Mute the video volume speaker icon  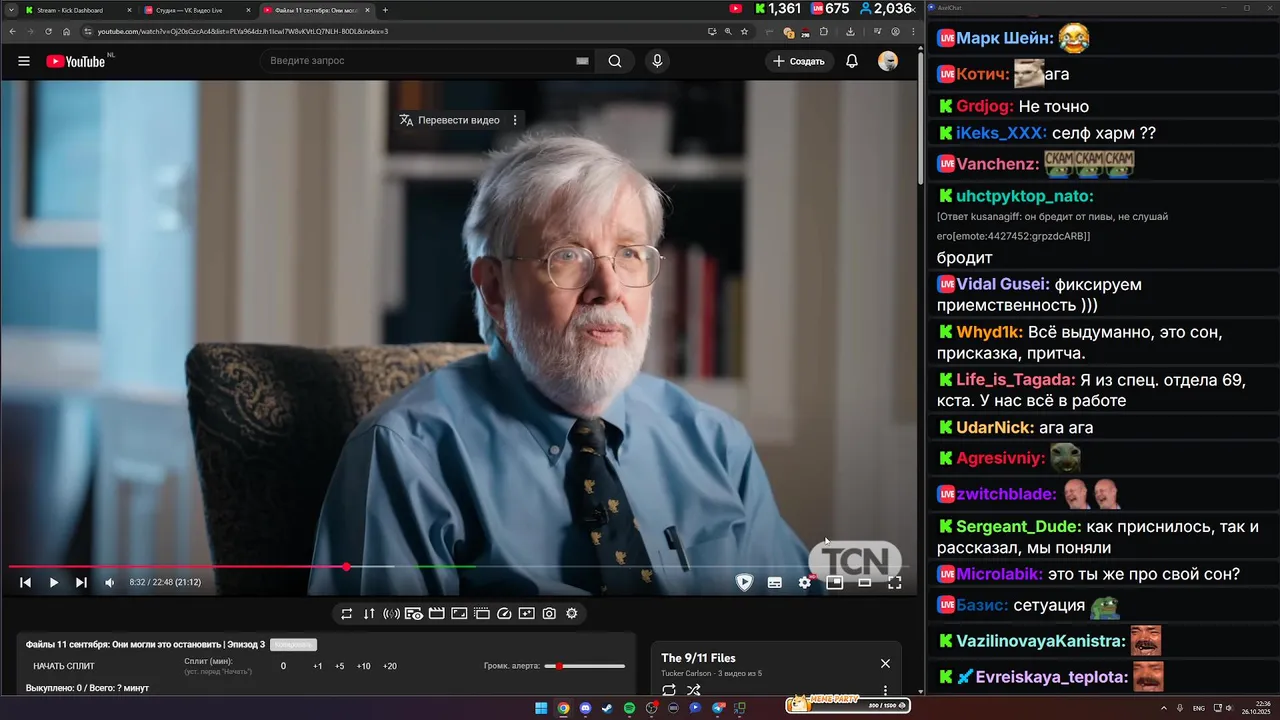pos(110,582)
